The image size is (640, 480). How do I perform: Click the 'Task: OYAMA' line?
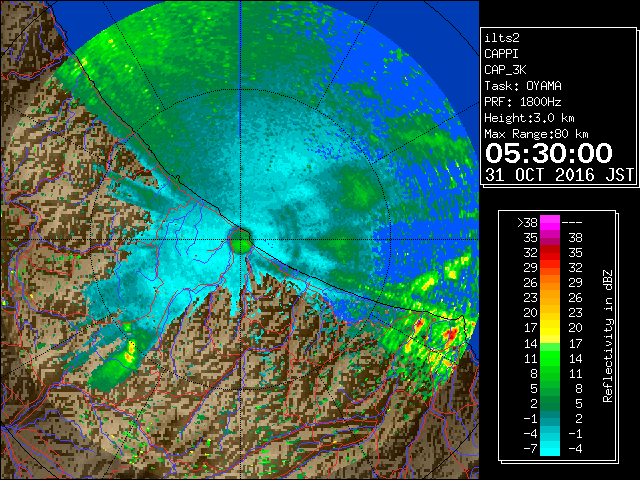523,86
